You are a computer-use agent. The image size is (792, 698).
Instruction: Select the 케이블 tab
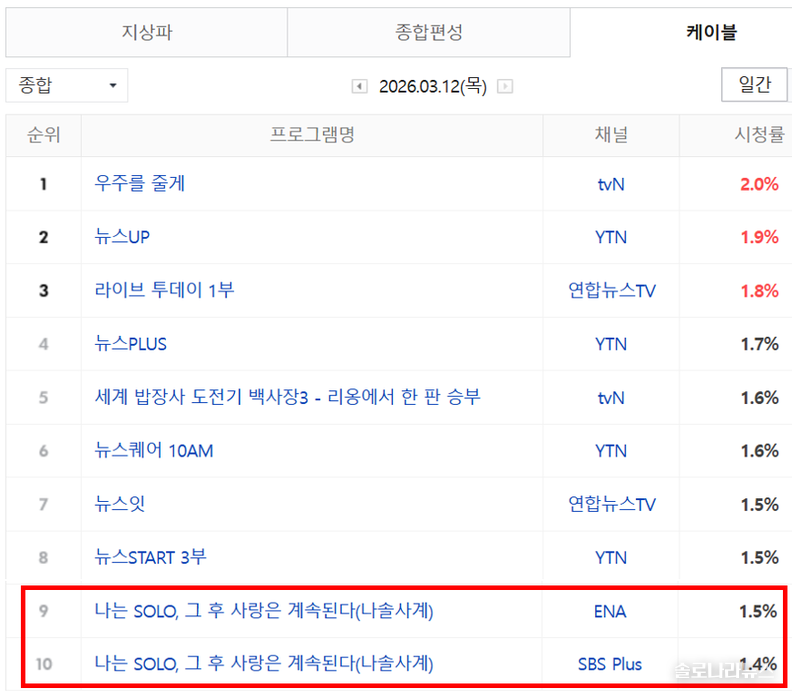(x=710, y=33)
